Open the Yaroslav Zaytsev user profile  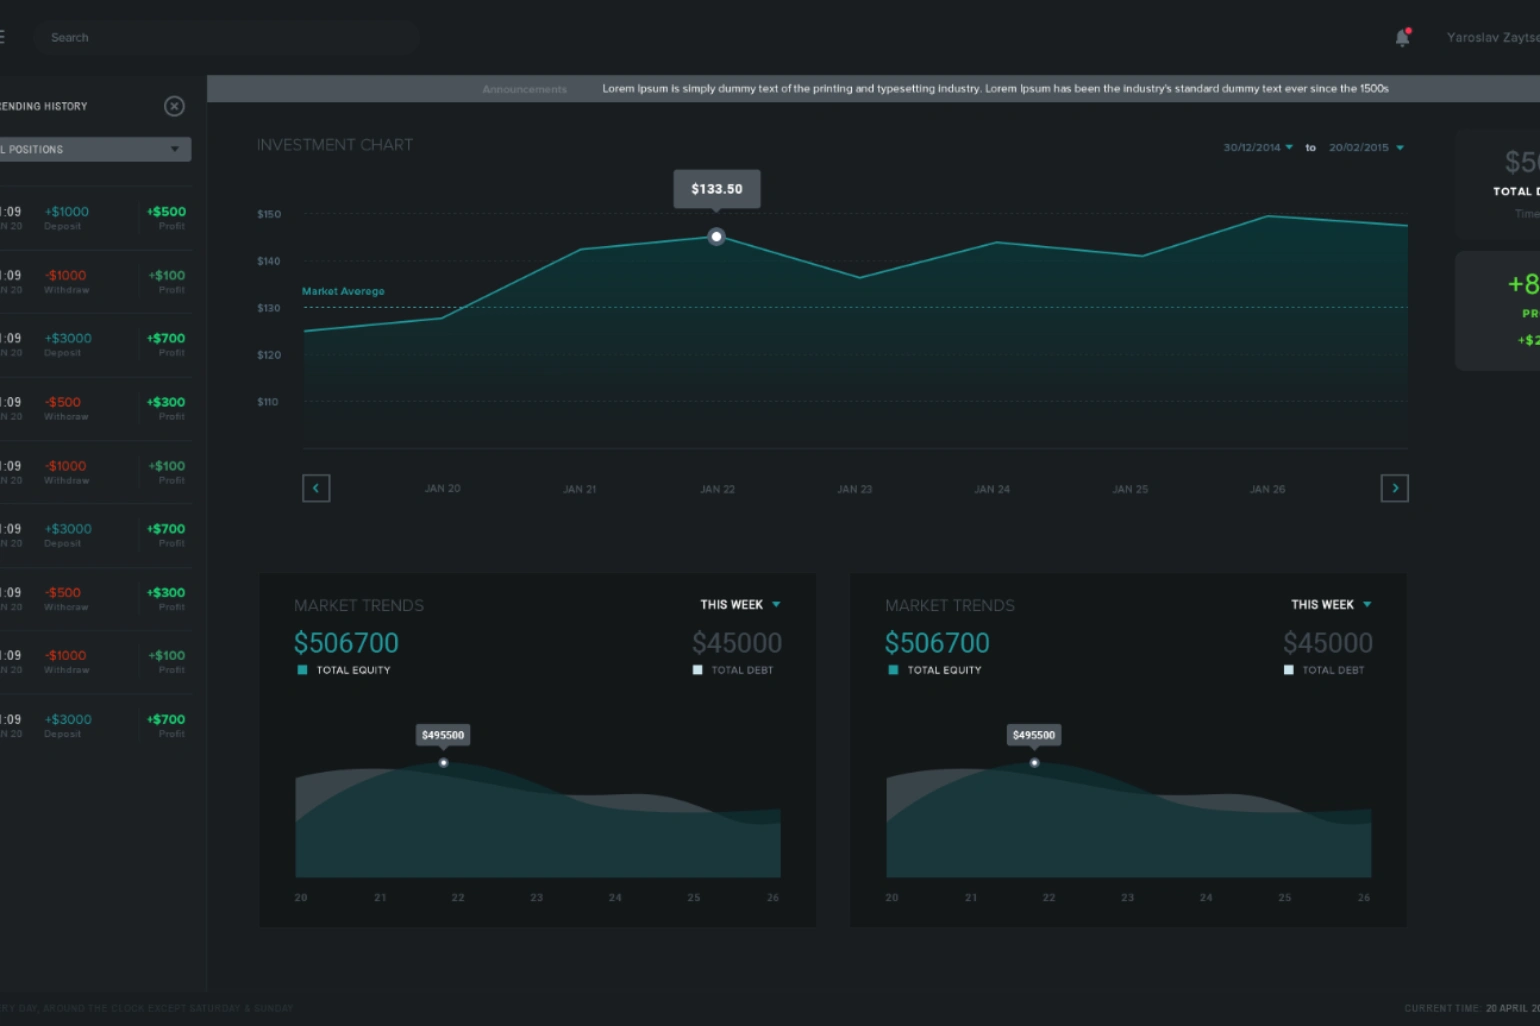(1493, 37)
